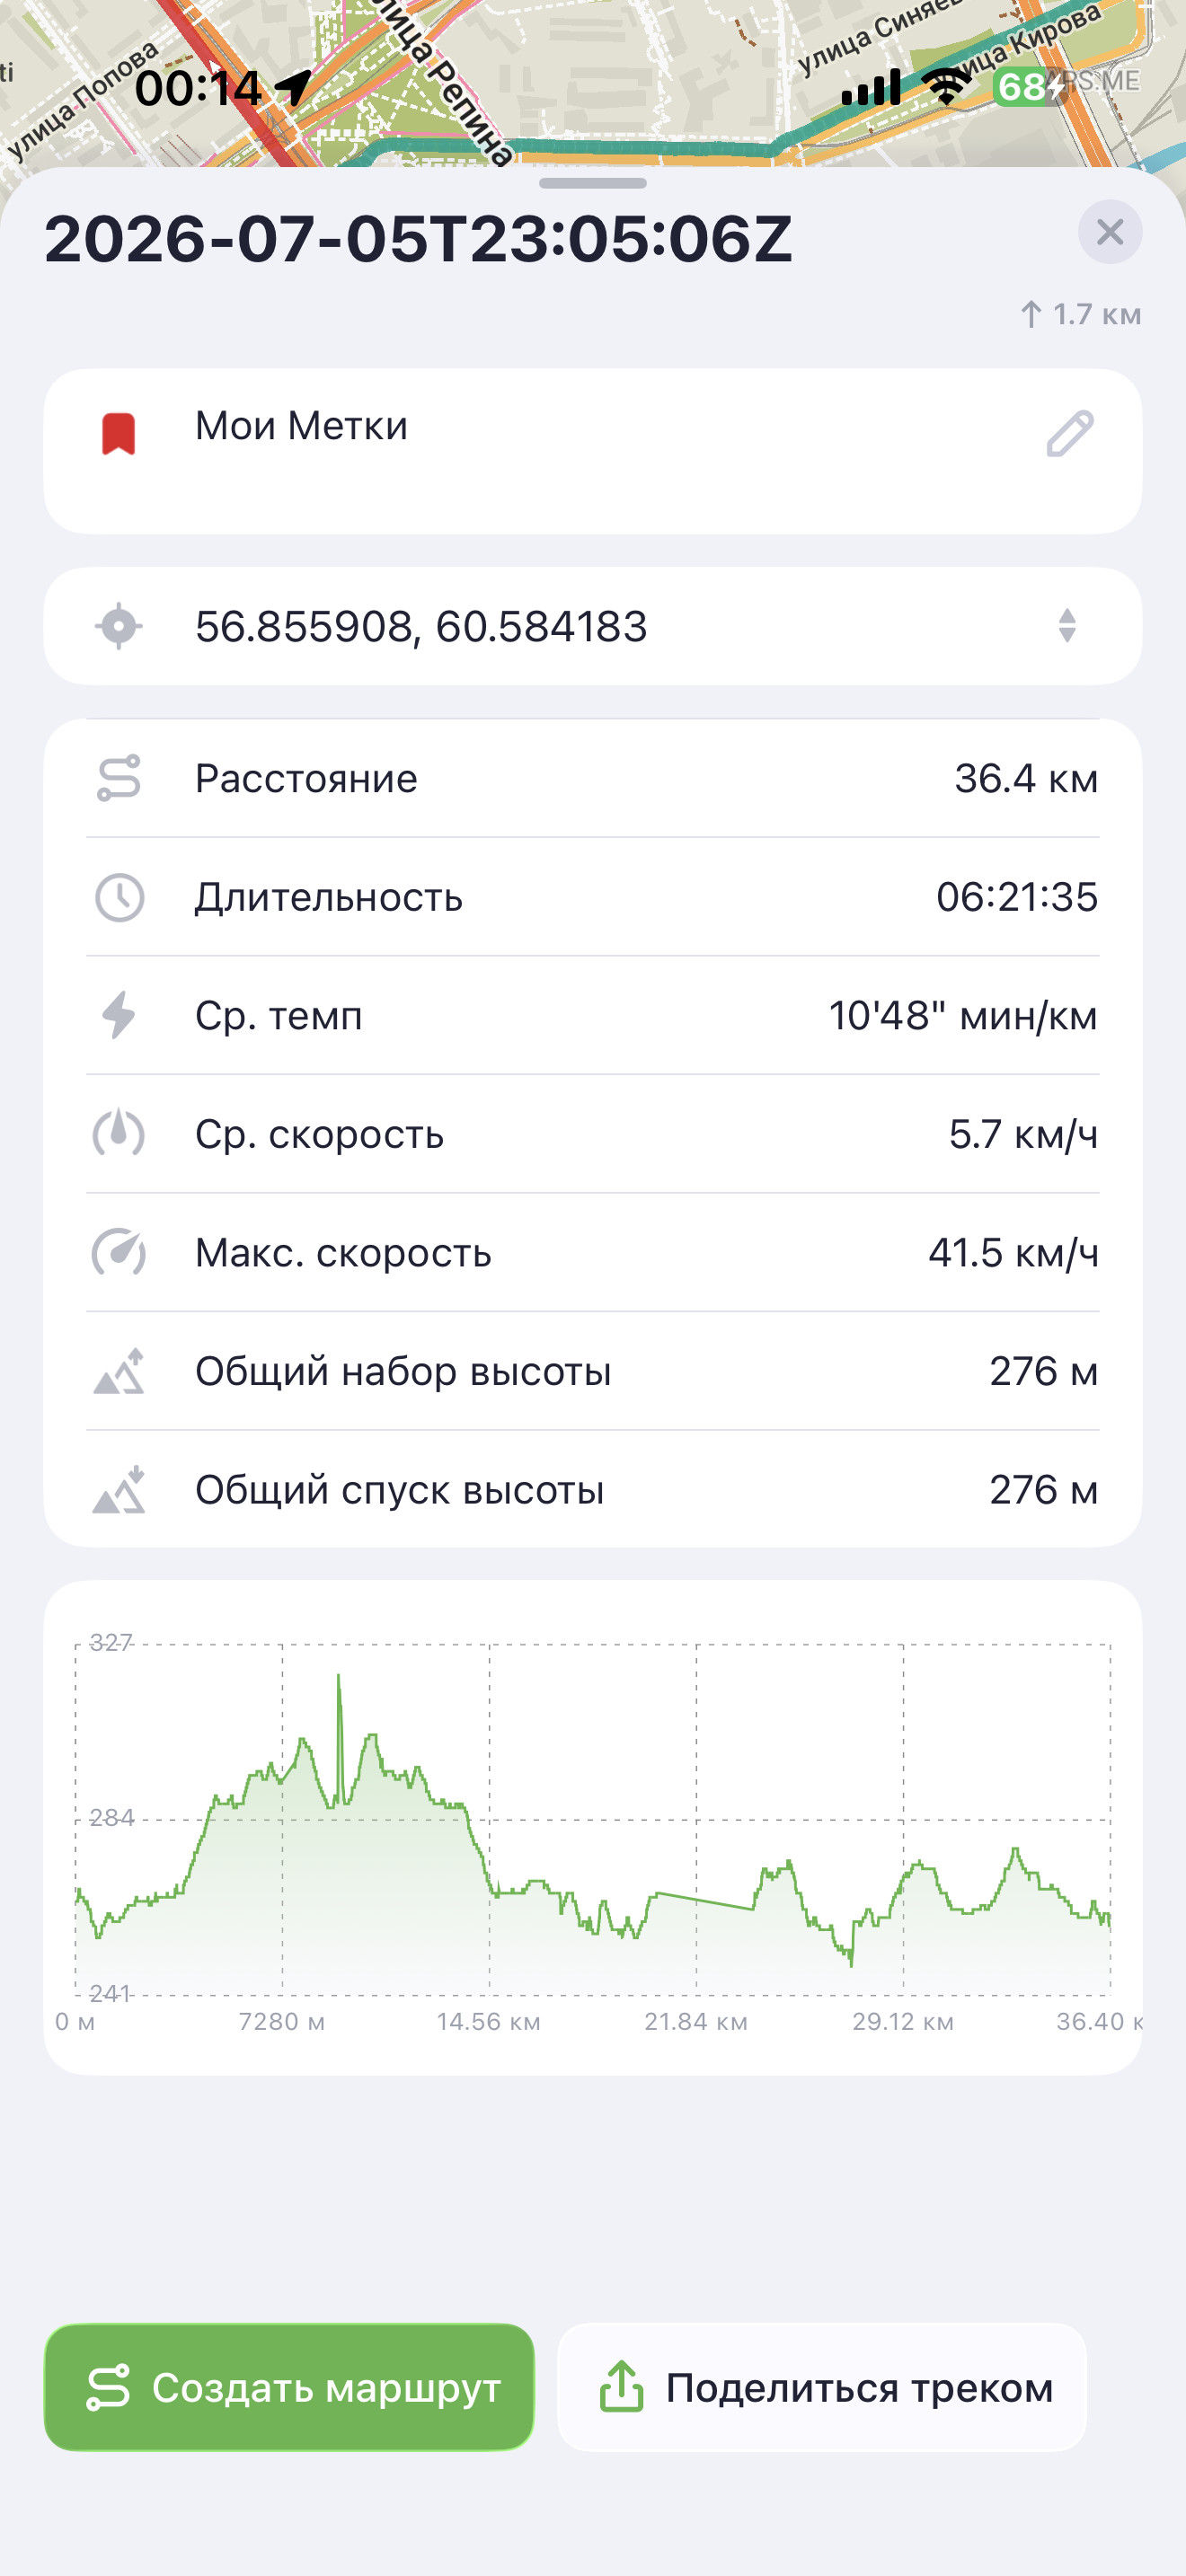Tap the Ср. темп lightning icon
This screenshot has height=2576, width=1186.
[118, 1015]
